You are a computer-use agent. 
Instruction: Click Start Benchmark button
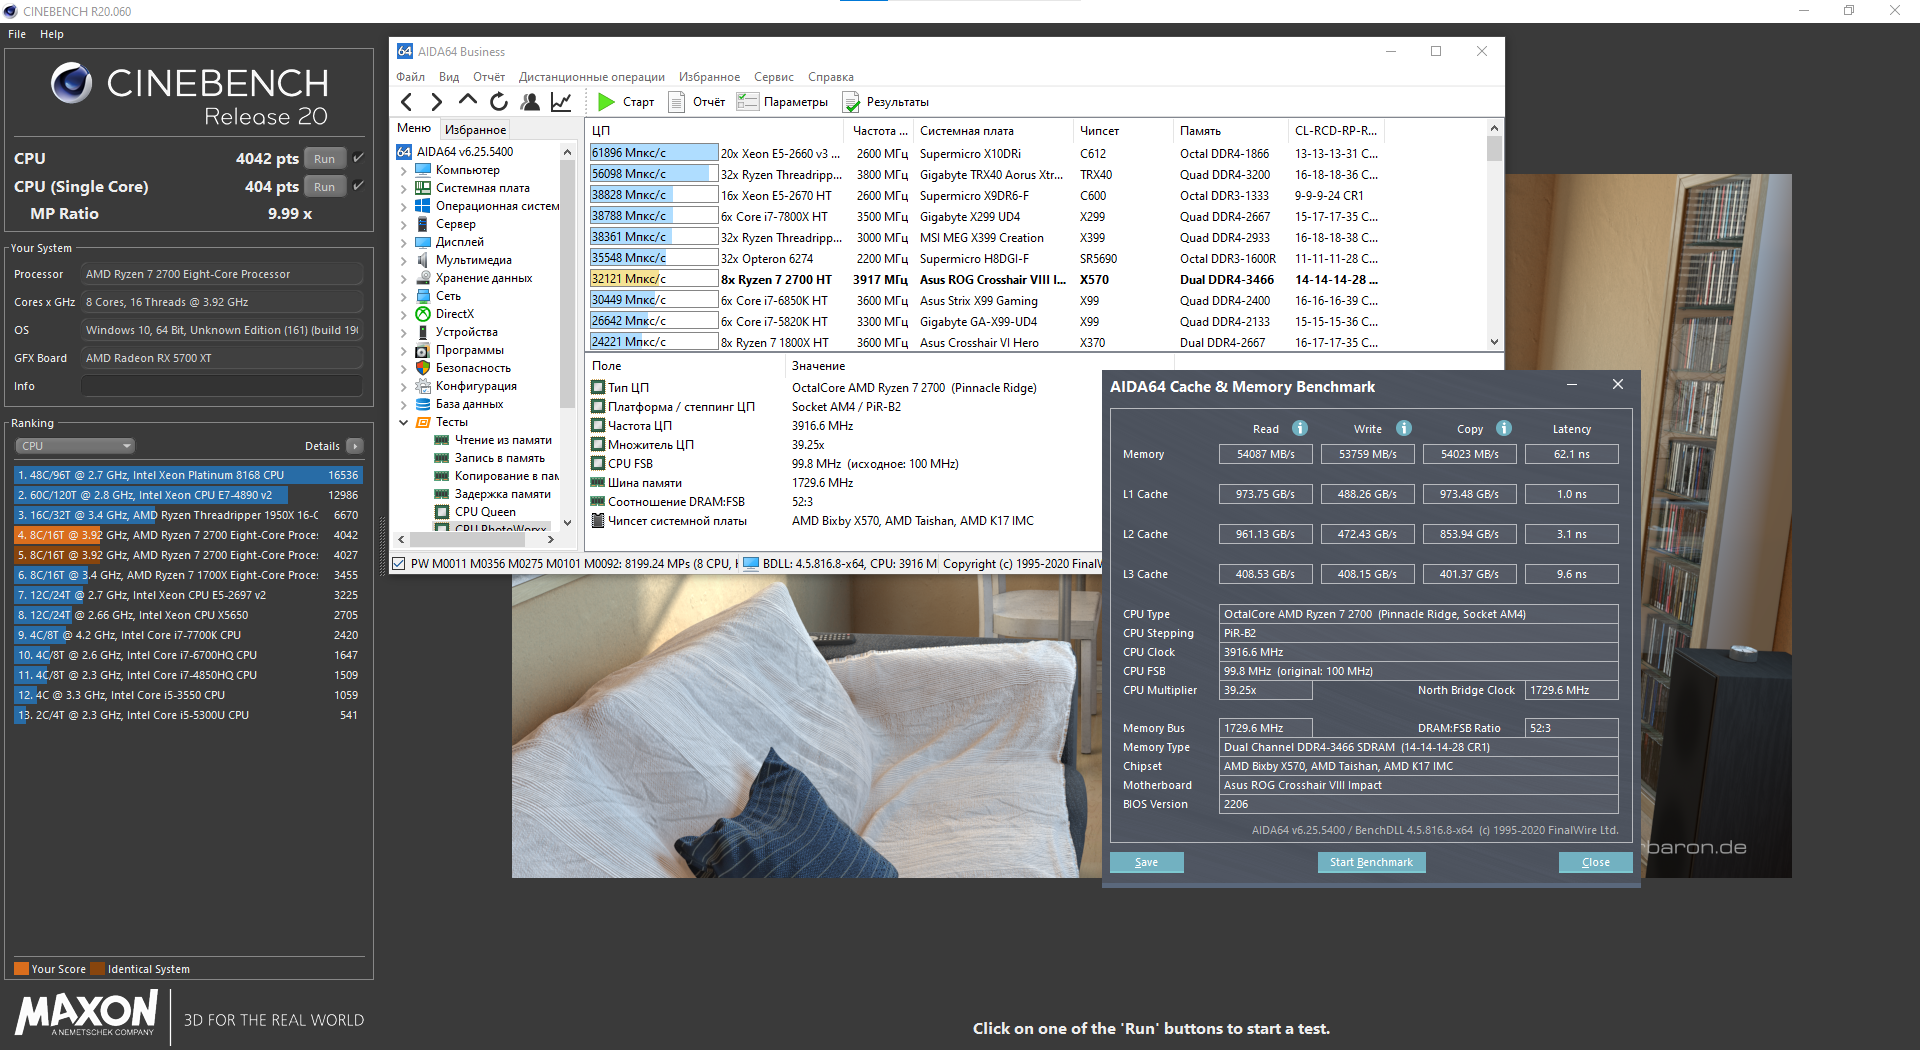pos(1371,862)
